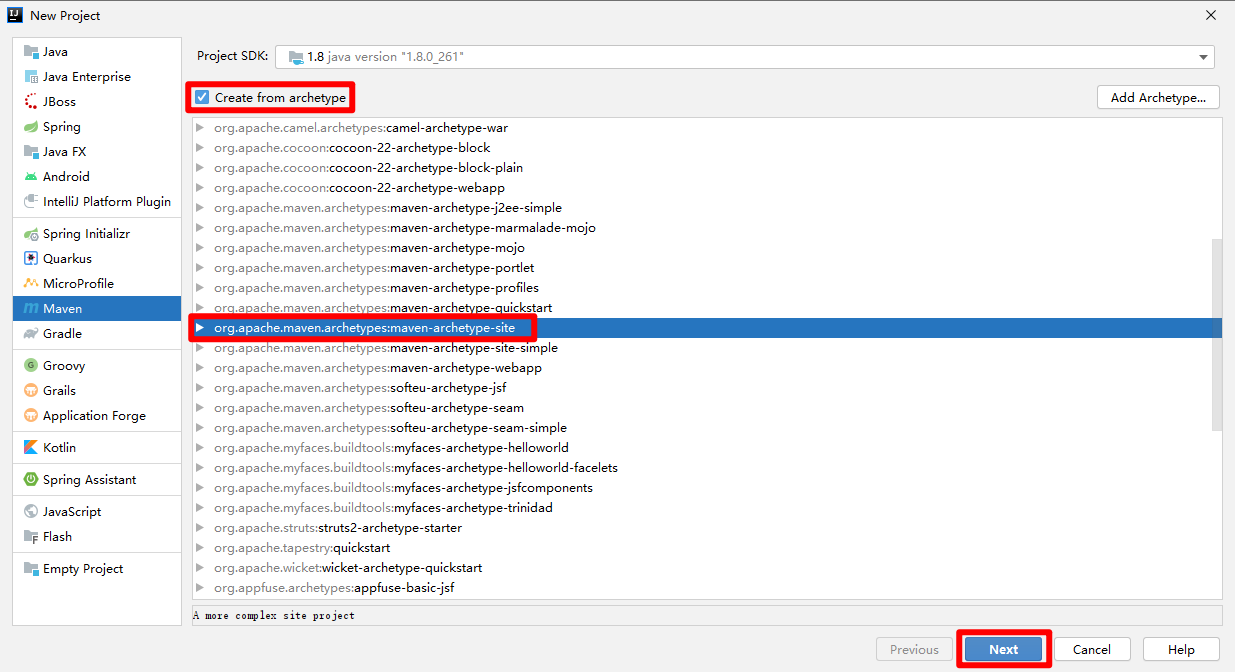Click the Spring leaf icon
This screenshot has width=1235, height=672.
click(x=31, y=127)
